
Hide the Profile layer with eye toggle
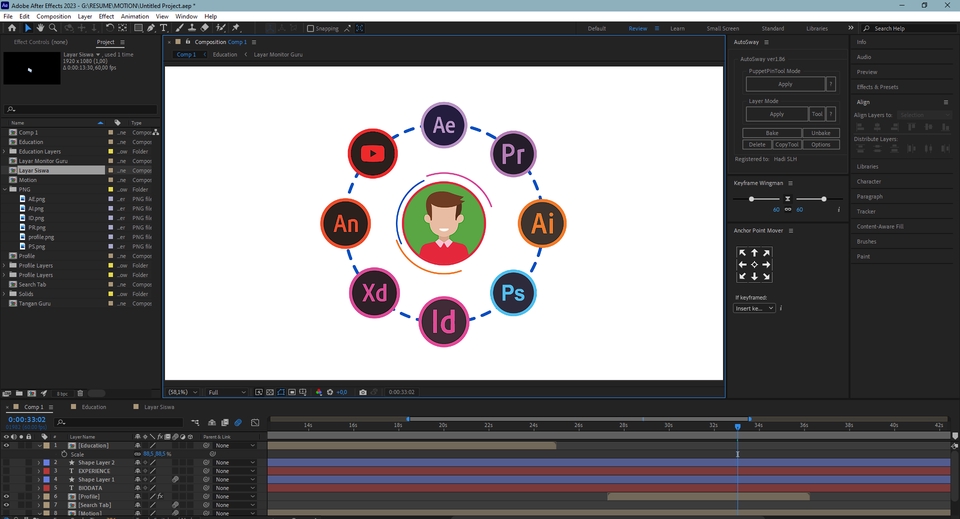click(x=6, y=496)
